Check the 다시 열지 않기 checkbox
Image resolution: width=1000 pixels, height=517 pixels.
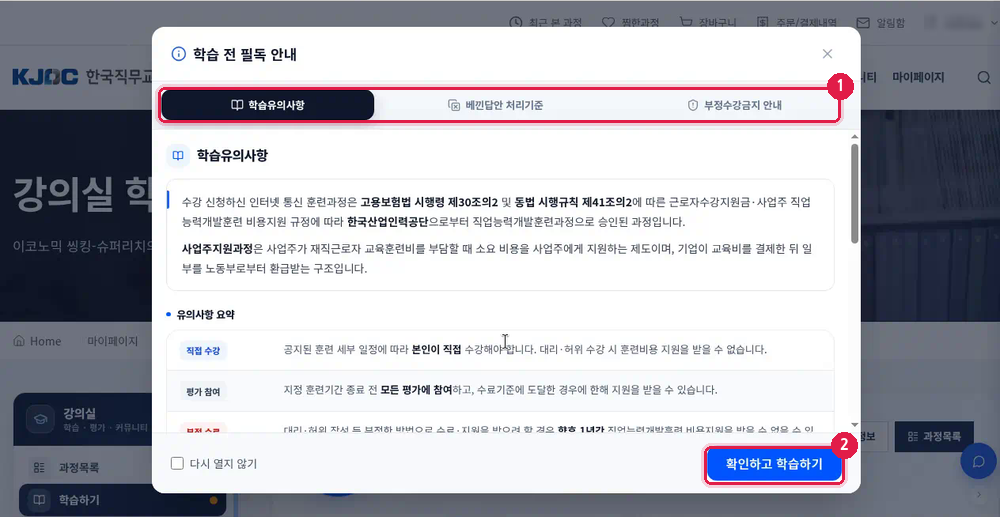177,463
